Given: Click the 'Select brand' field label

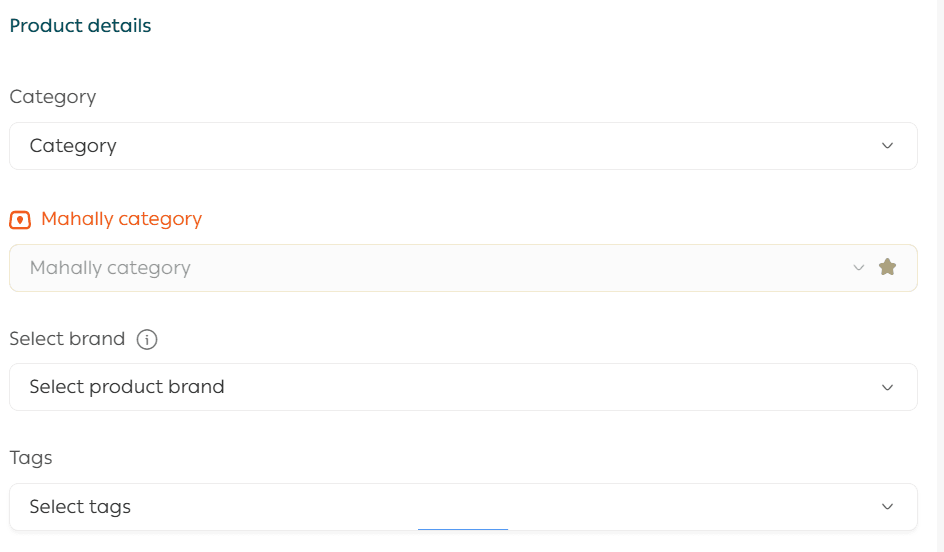Looking at the screenshot, I should coord(67,339).
